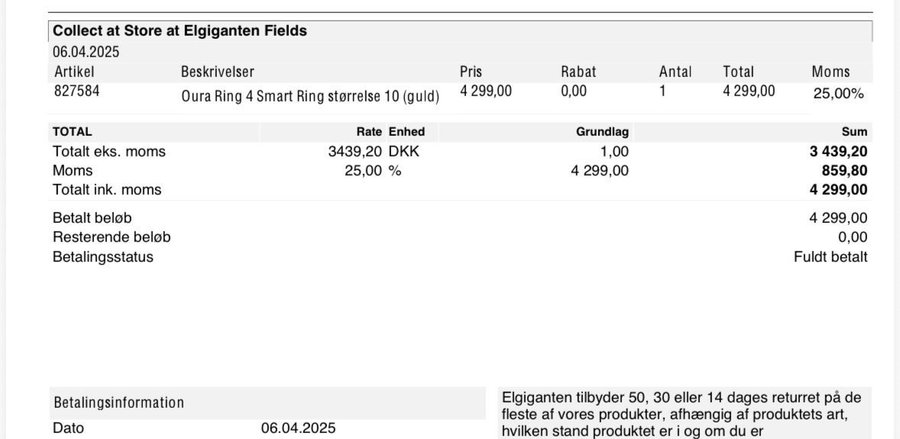Select article number 827584
The height and width of the screenshot is (439, 900).
click(76, 91)
